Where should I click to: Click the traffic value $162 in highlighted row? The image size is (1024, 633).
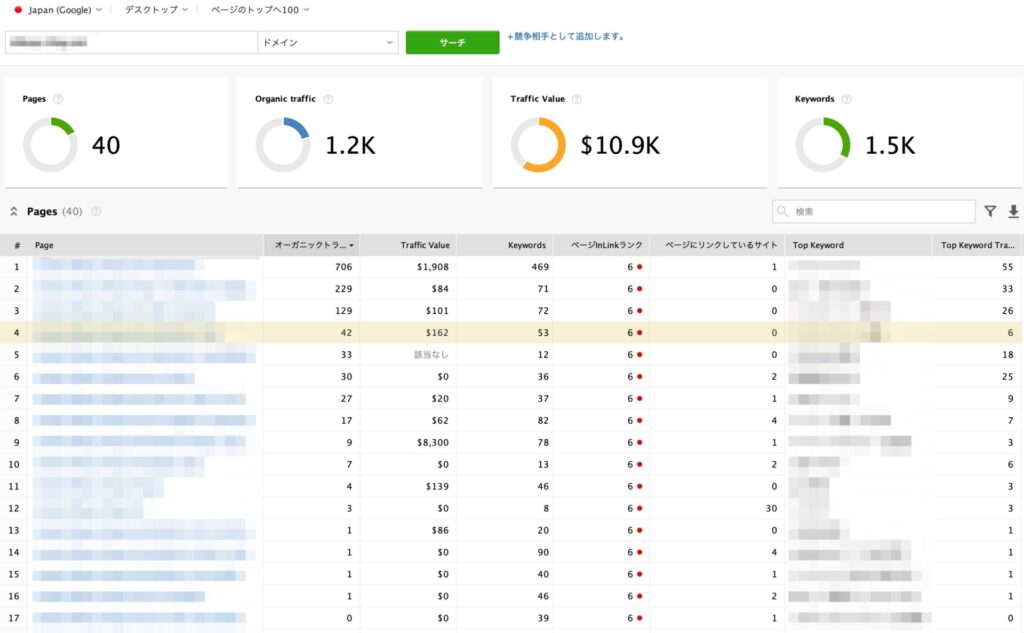click(438, 333)
